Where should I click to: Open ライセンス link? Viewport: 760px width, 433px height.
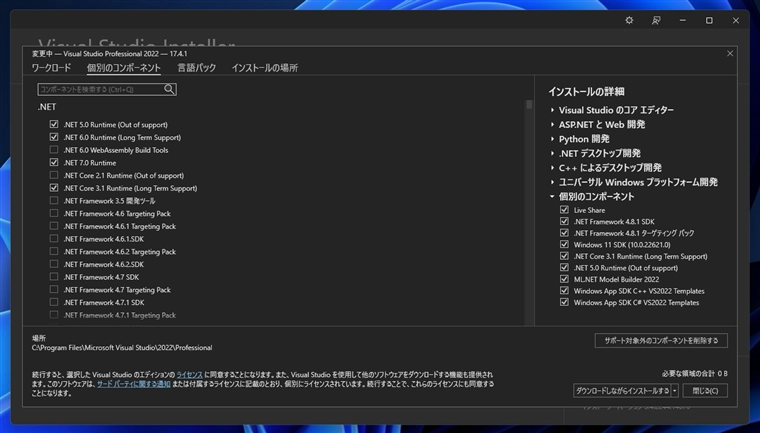tap(190, 375)
